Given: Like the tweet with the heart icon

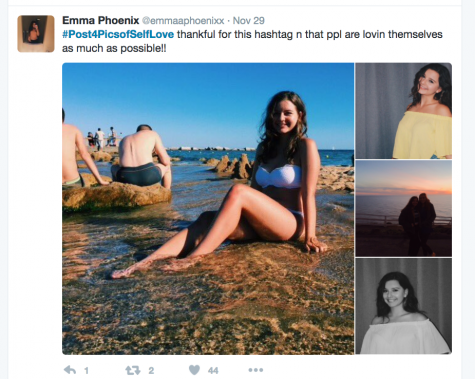Looking at the screenshot, I should pos(194,370).
